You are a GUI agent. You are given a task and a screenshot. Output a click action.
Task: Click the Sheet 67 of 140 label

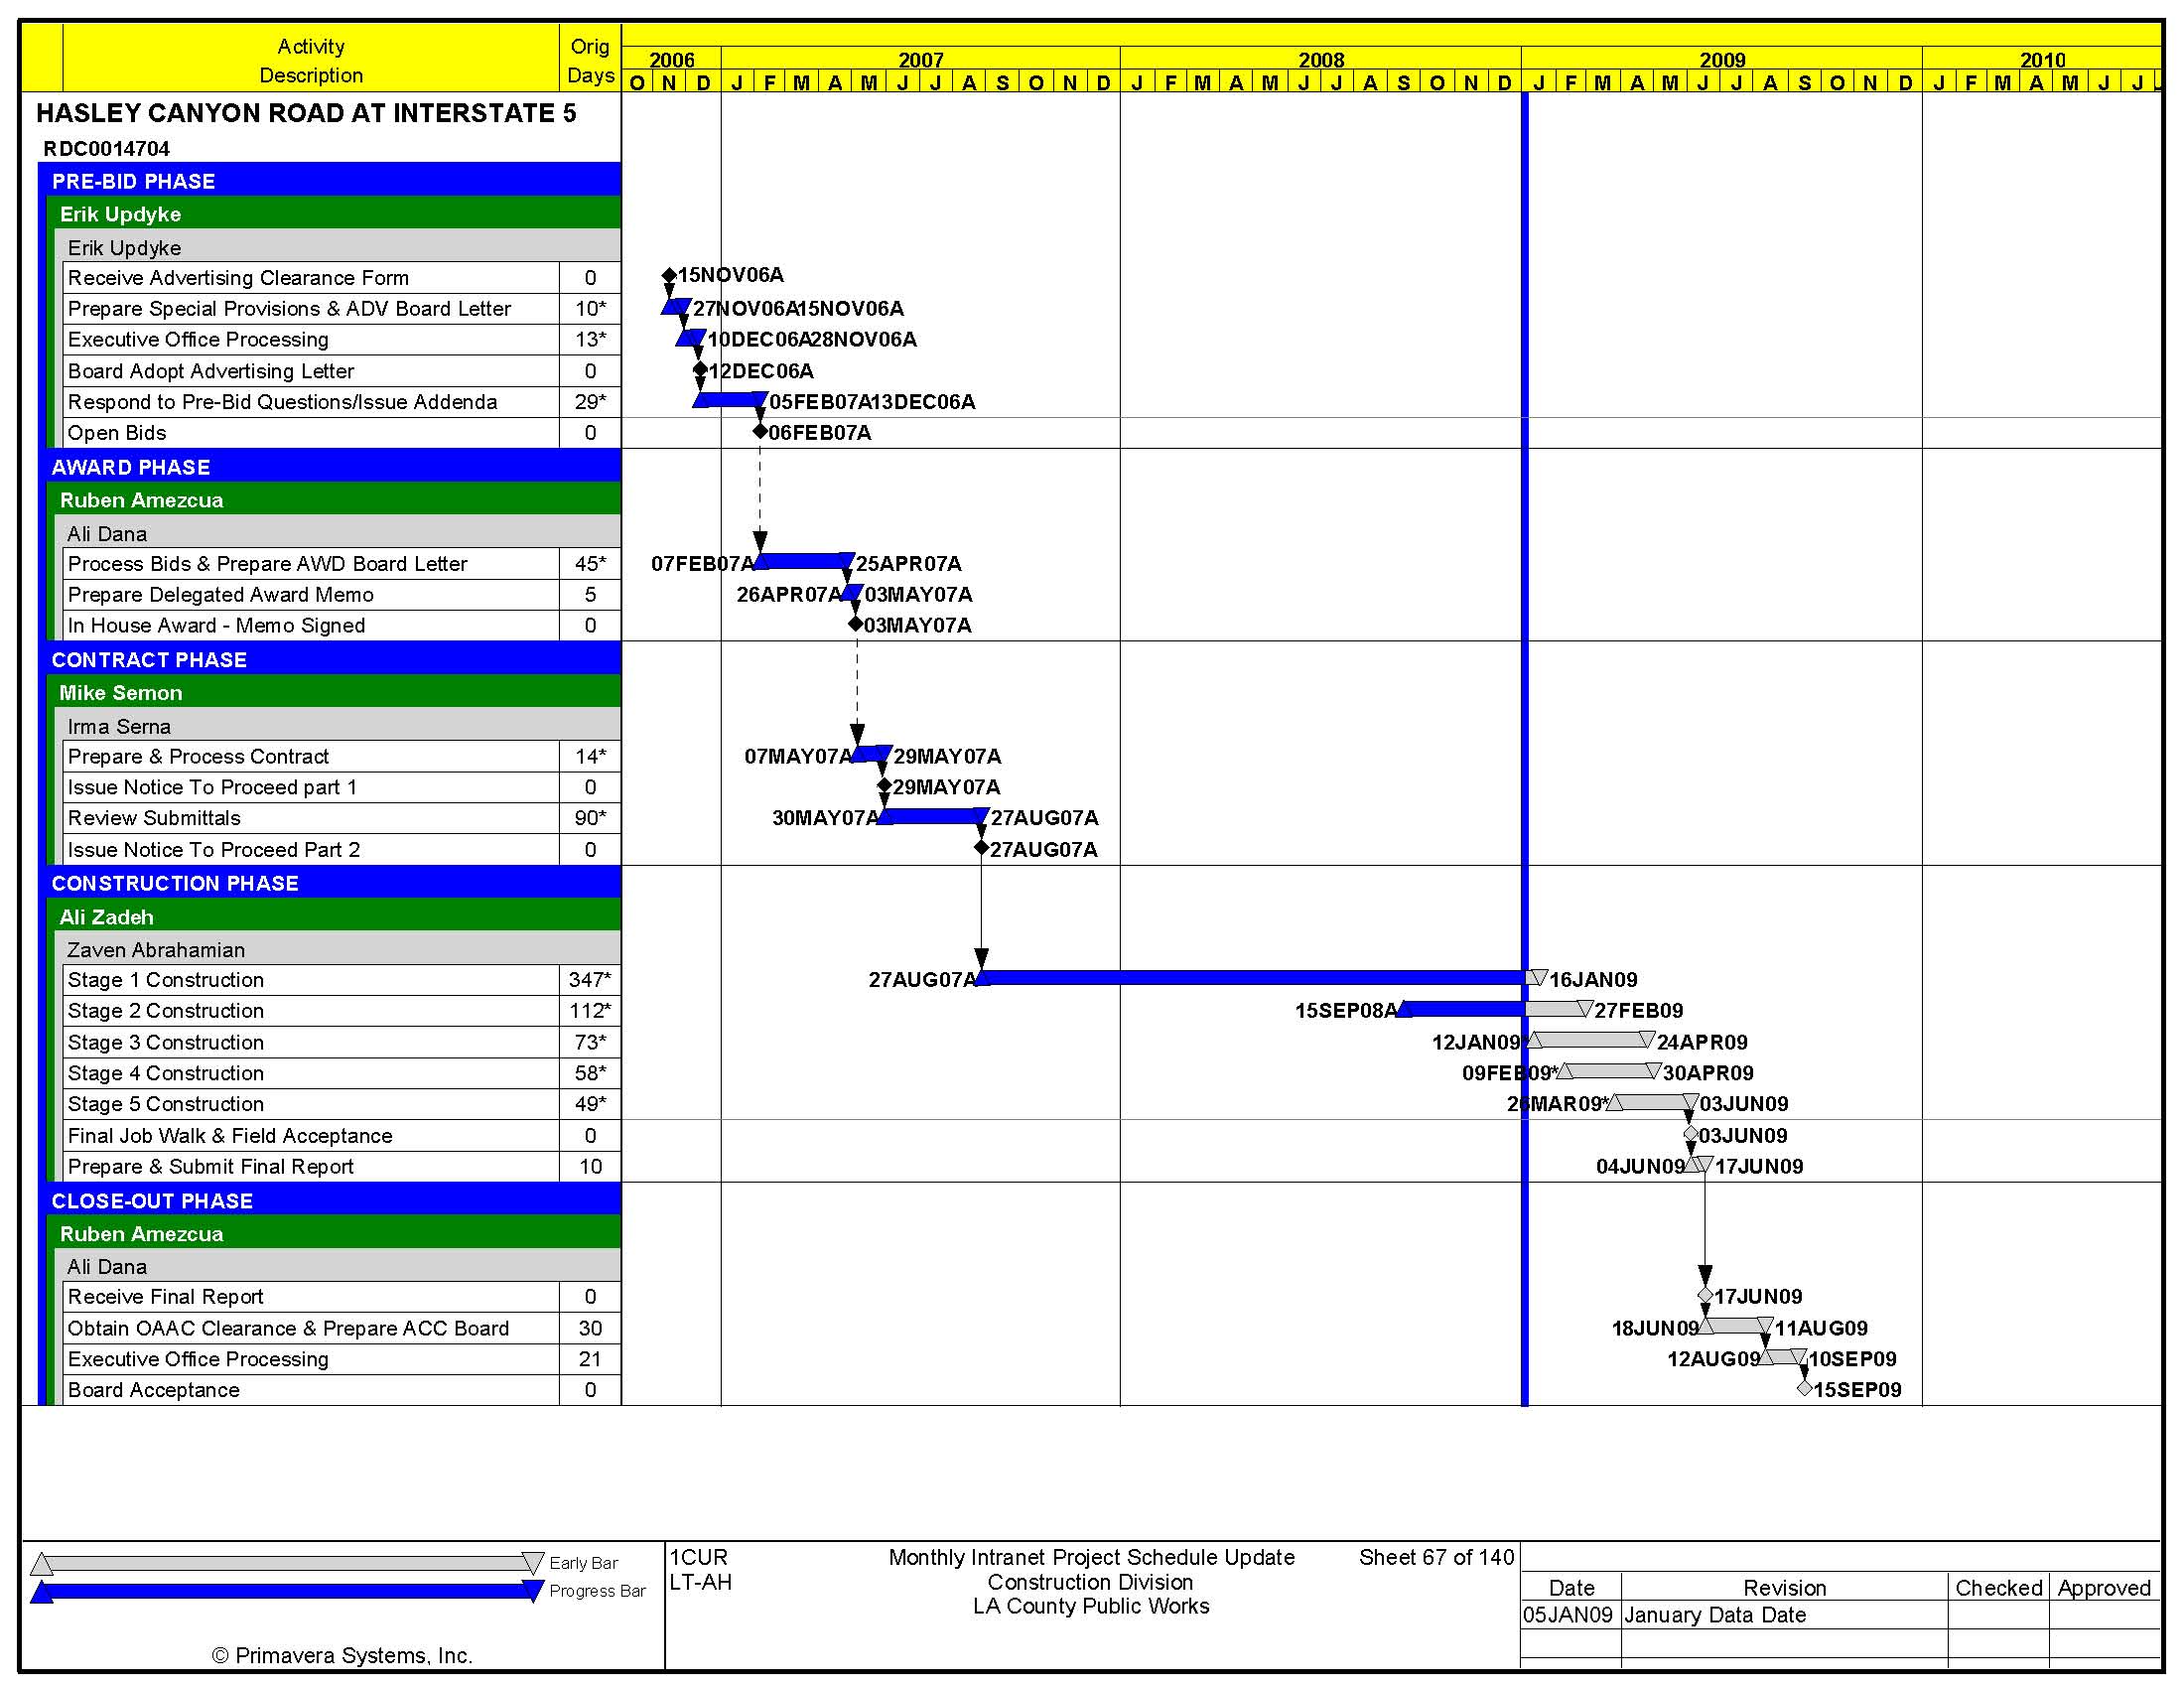pos(1436,1557)
